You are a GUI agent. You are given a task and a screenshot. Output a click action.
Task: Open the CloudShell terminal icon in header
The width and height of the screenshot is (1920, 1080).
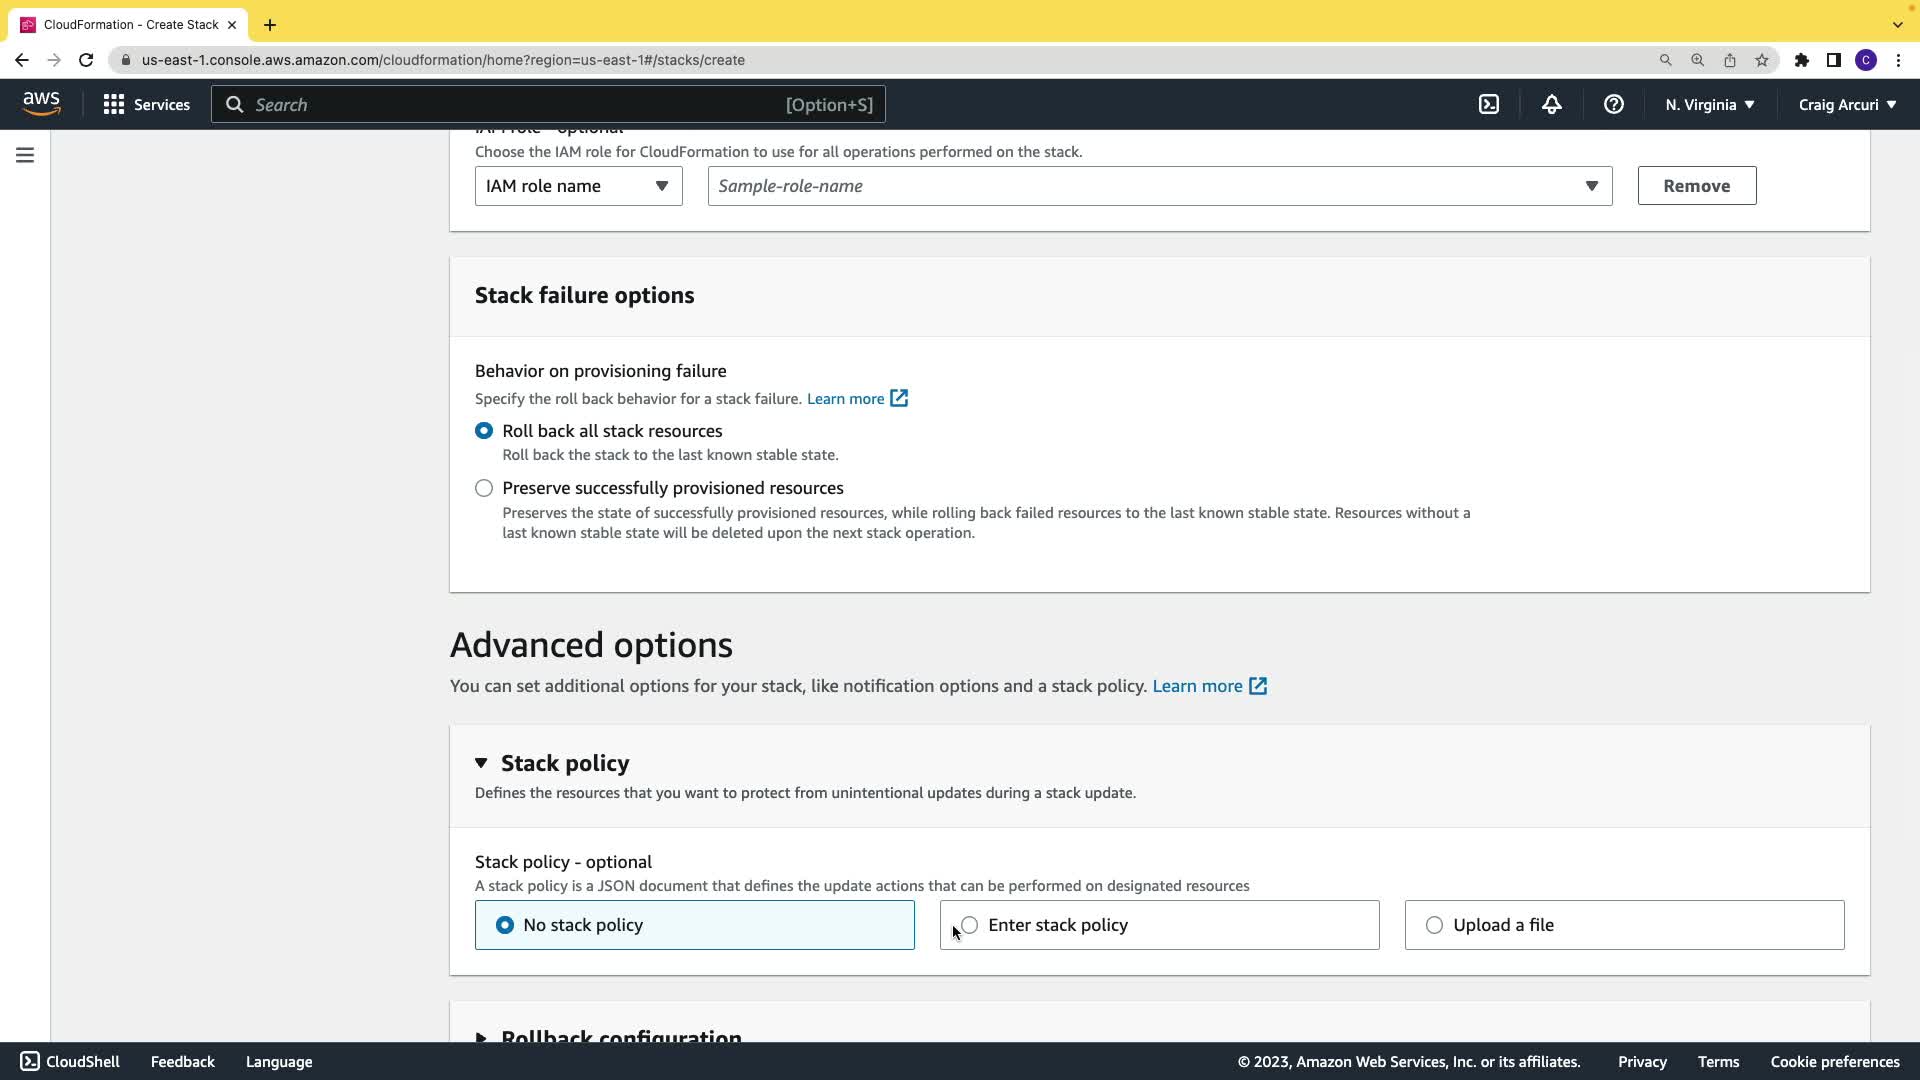[x=1489, y=105]
